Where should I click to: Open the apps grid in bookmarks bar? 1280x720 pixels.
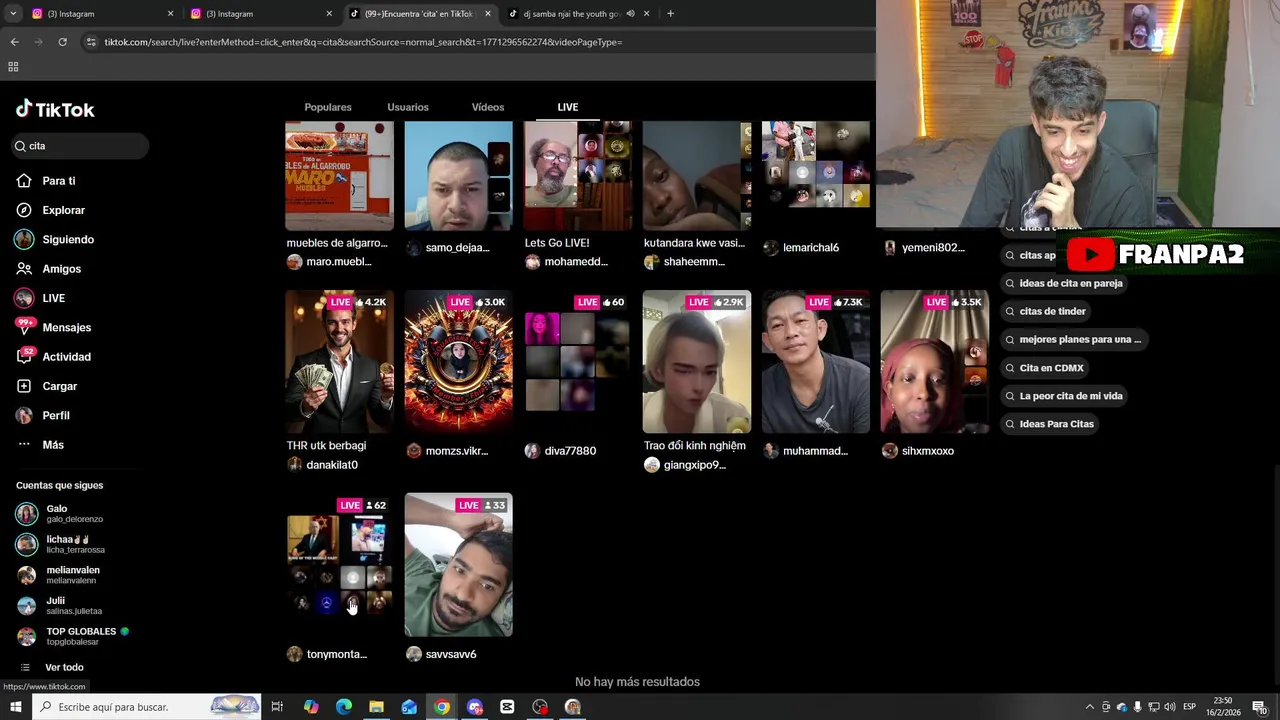tap(13, 67)
